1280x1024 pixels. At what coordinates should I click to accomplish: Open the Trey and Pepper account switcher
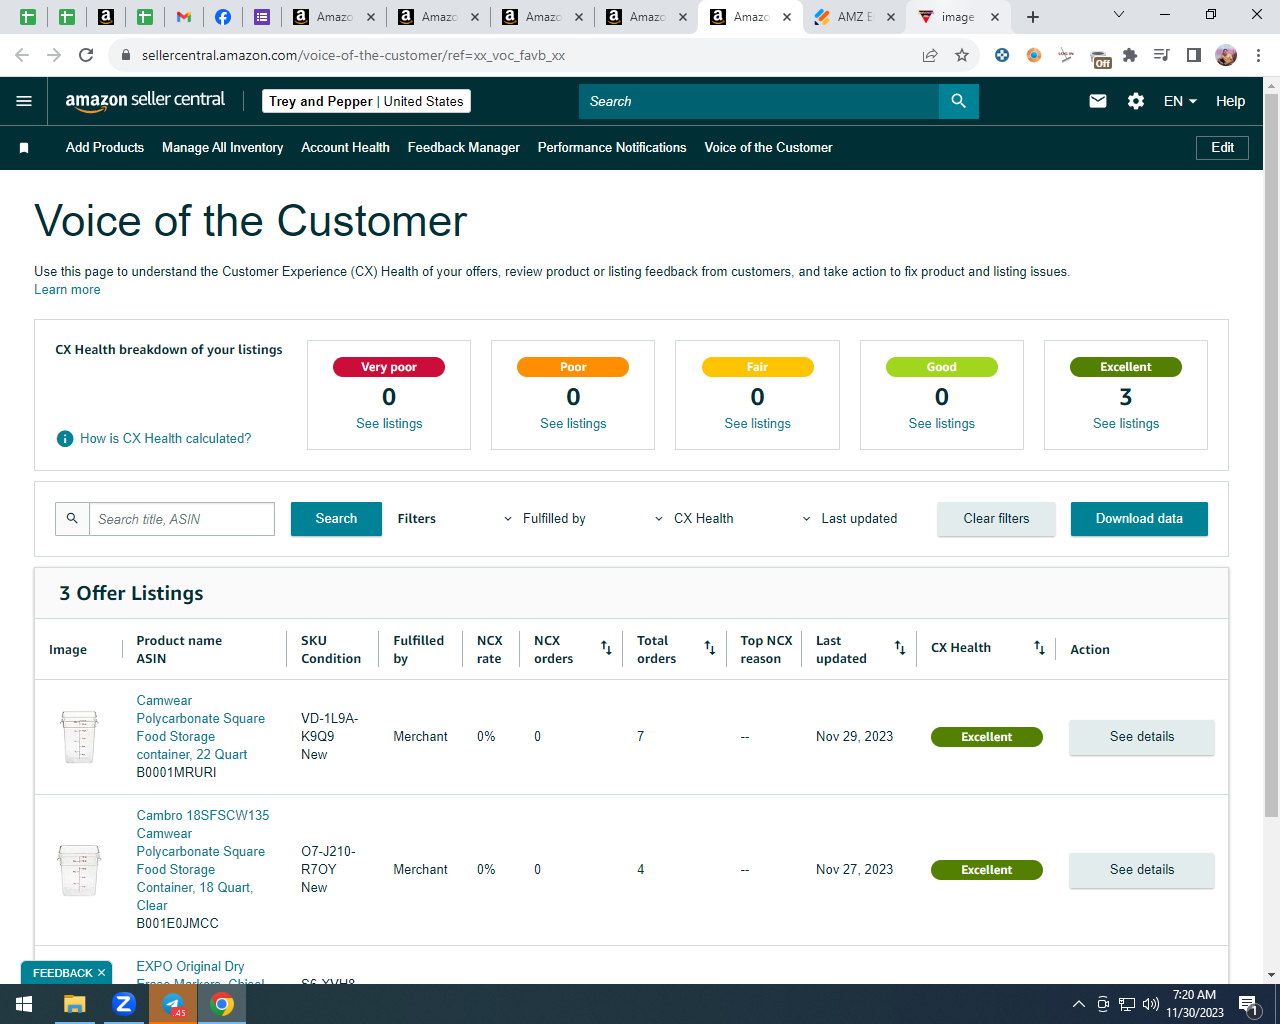[x=366, y=101]
